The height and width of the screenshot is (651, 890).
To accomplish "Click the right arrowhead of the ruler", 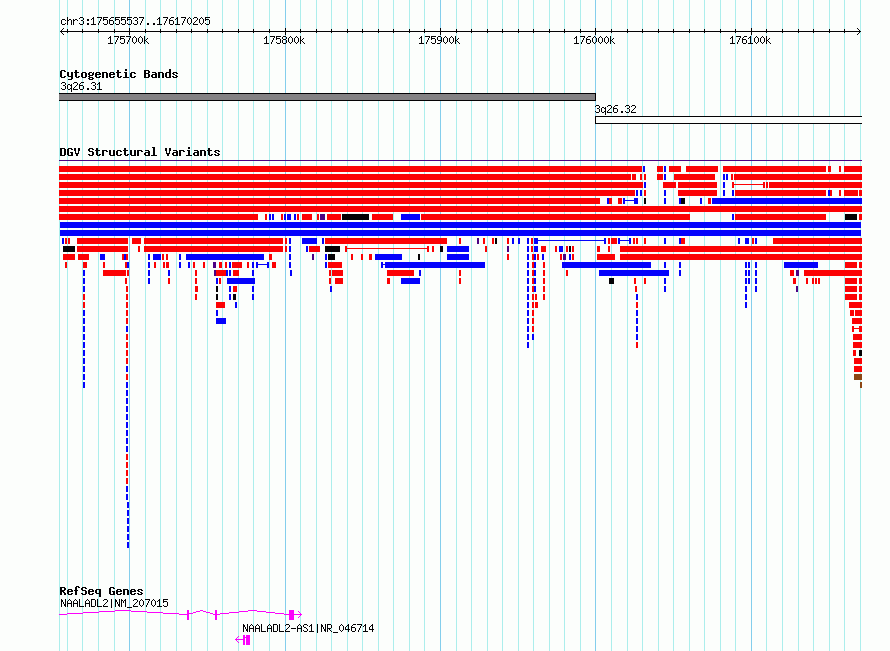I will (x=859, y=32).
